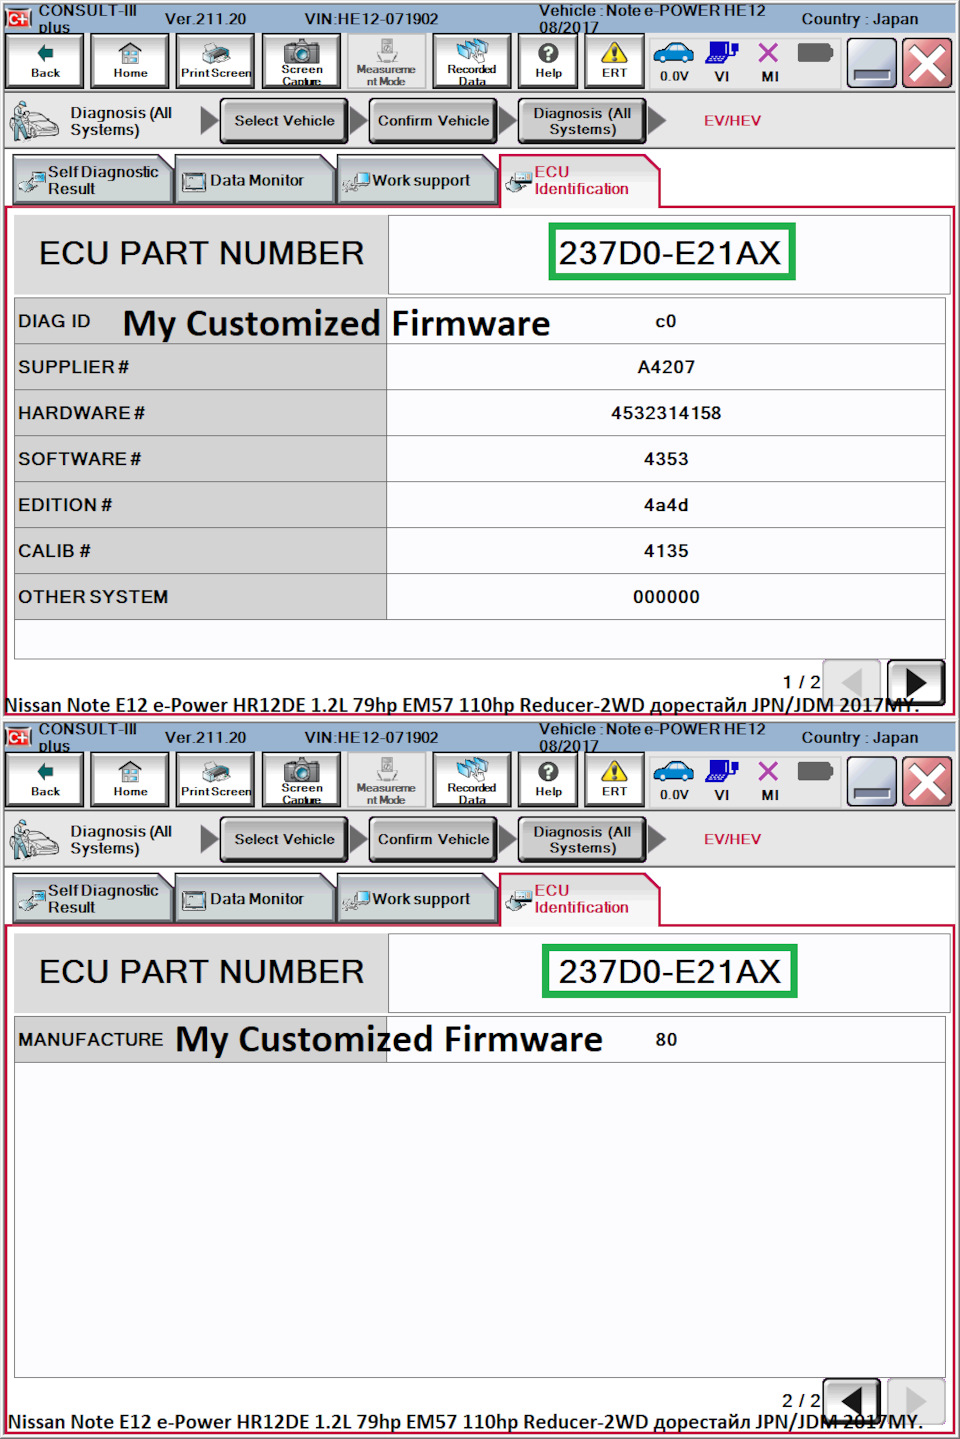Click HARDWARE # value 4532314158
The image size is (960, 1439).
tap(666, 413)
